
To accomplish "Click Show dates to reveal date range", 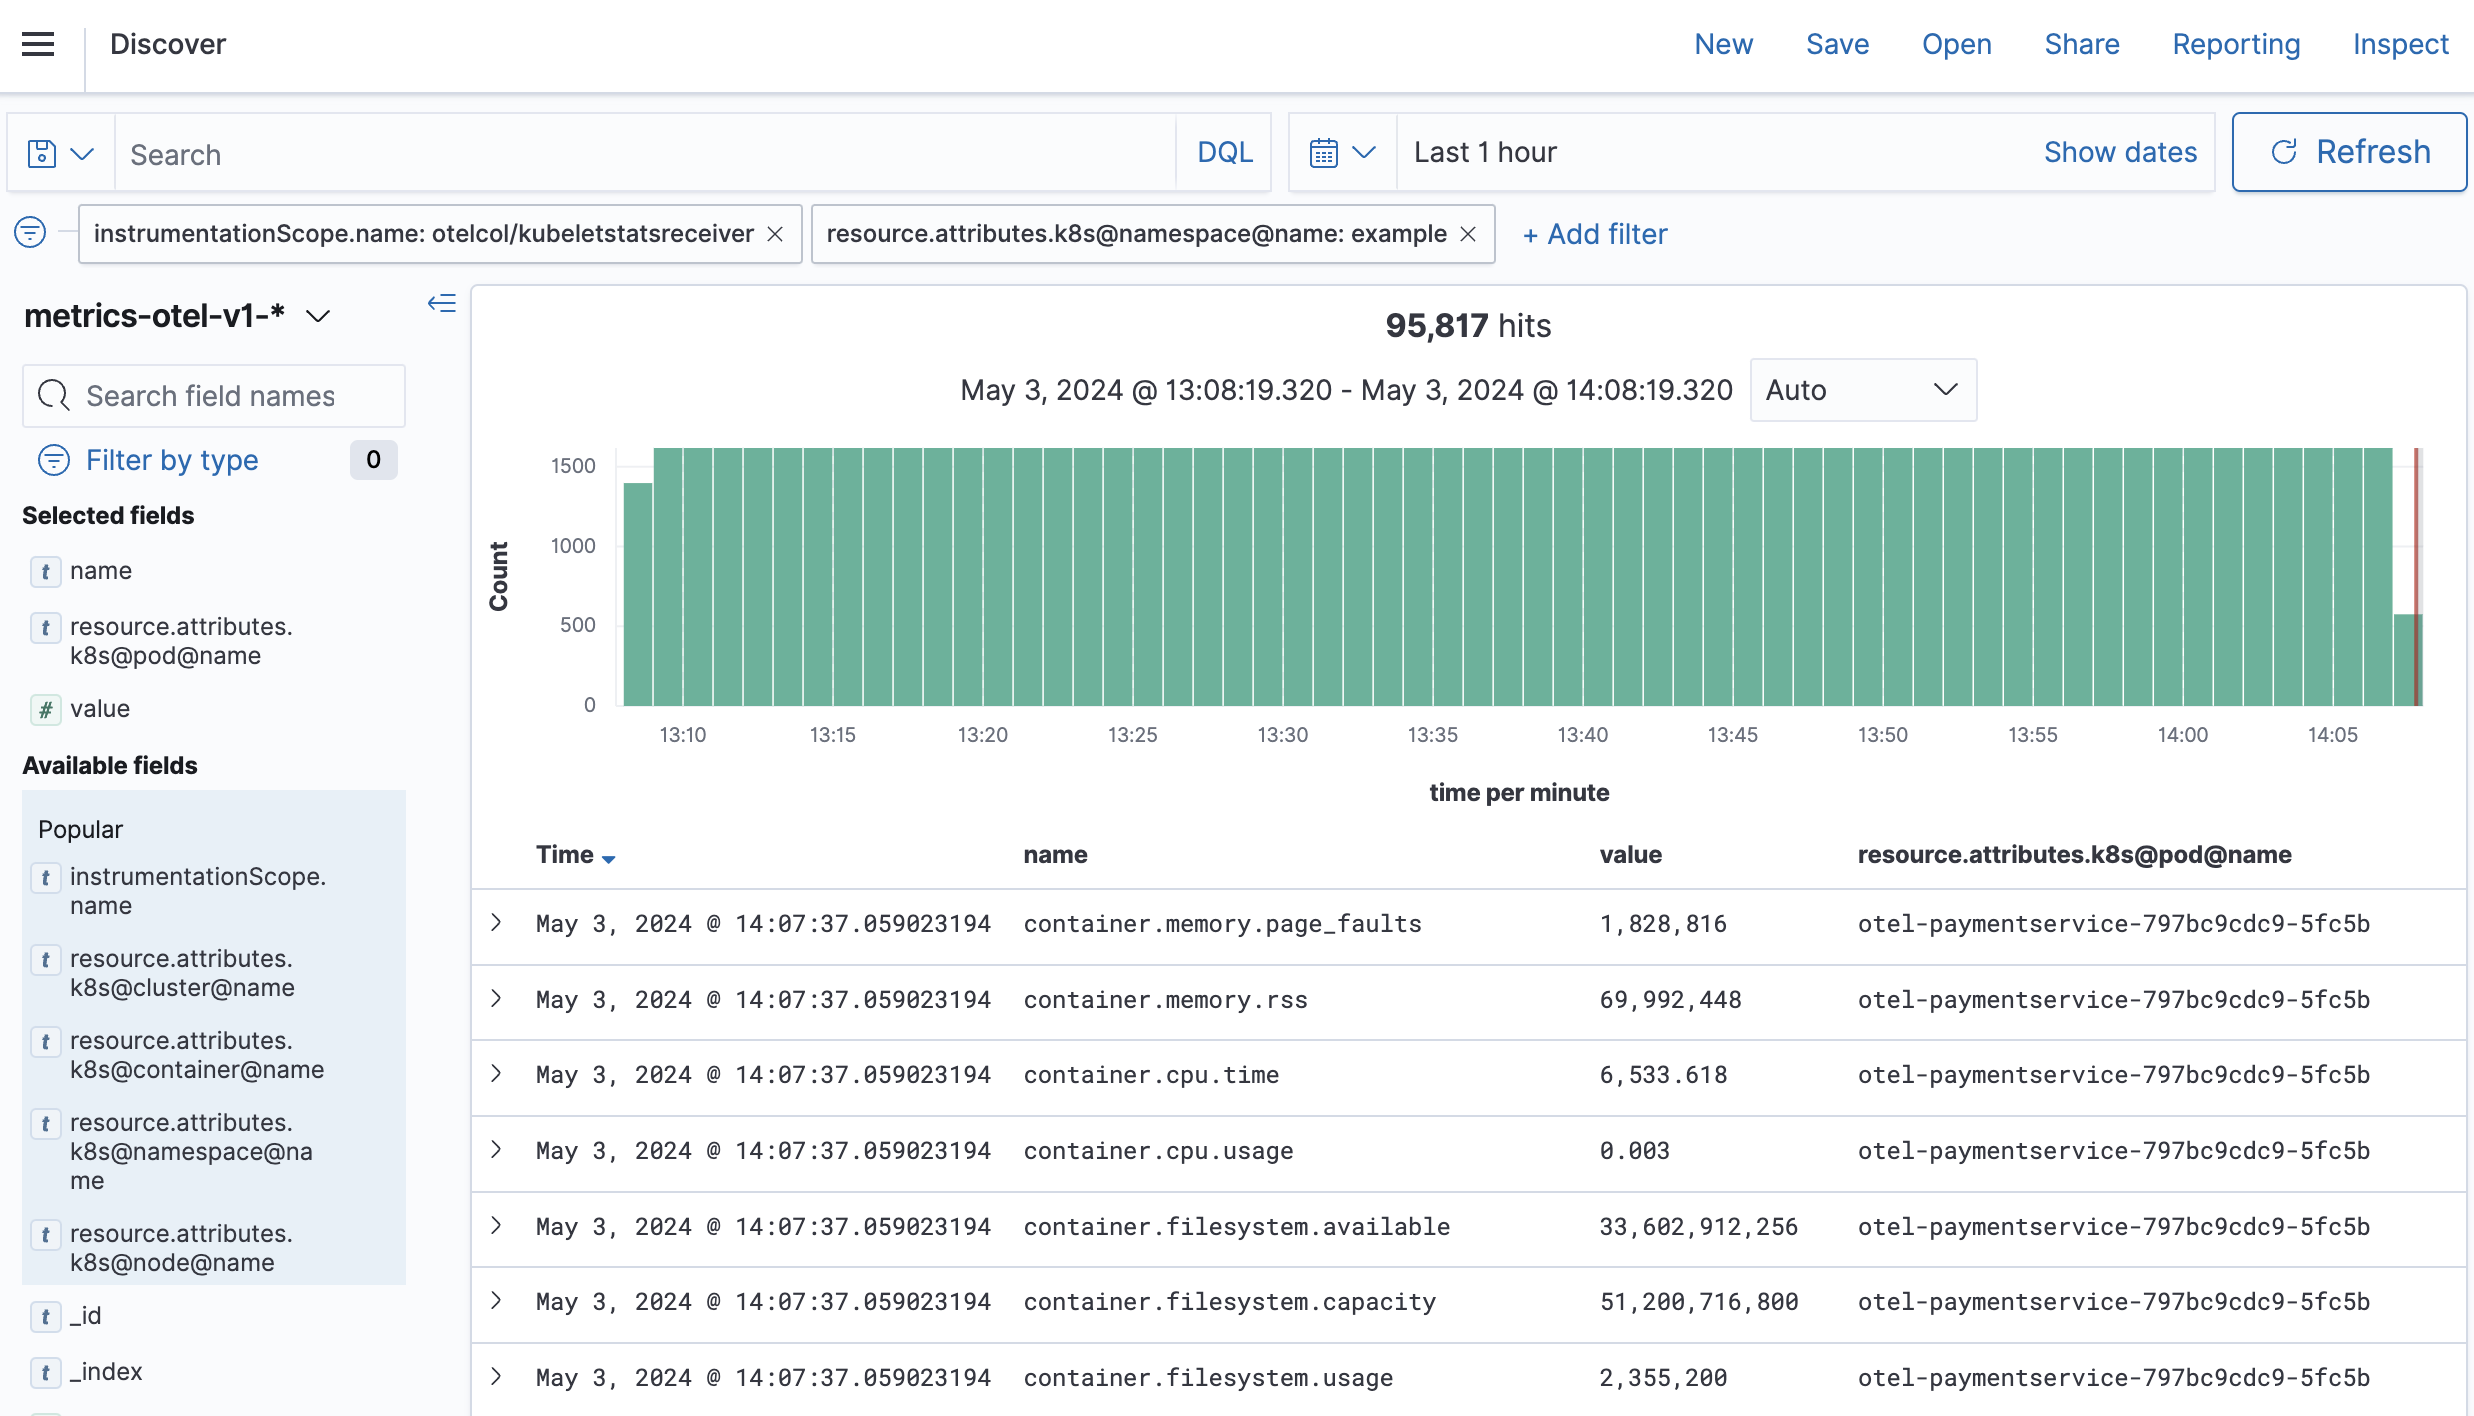I will [2119, 151].
